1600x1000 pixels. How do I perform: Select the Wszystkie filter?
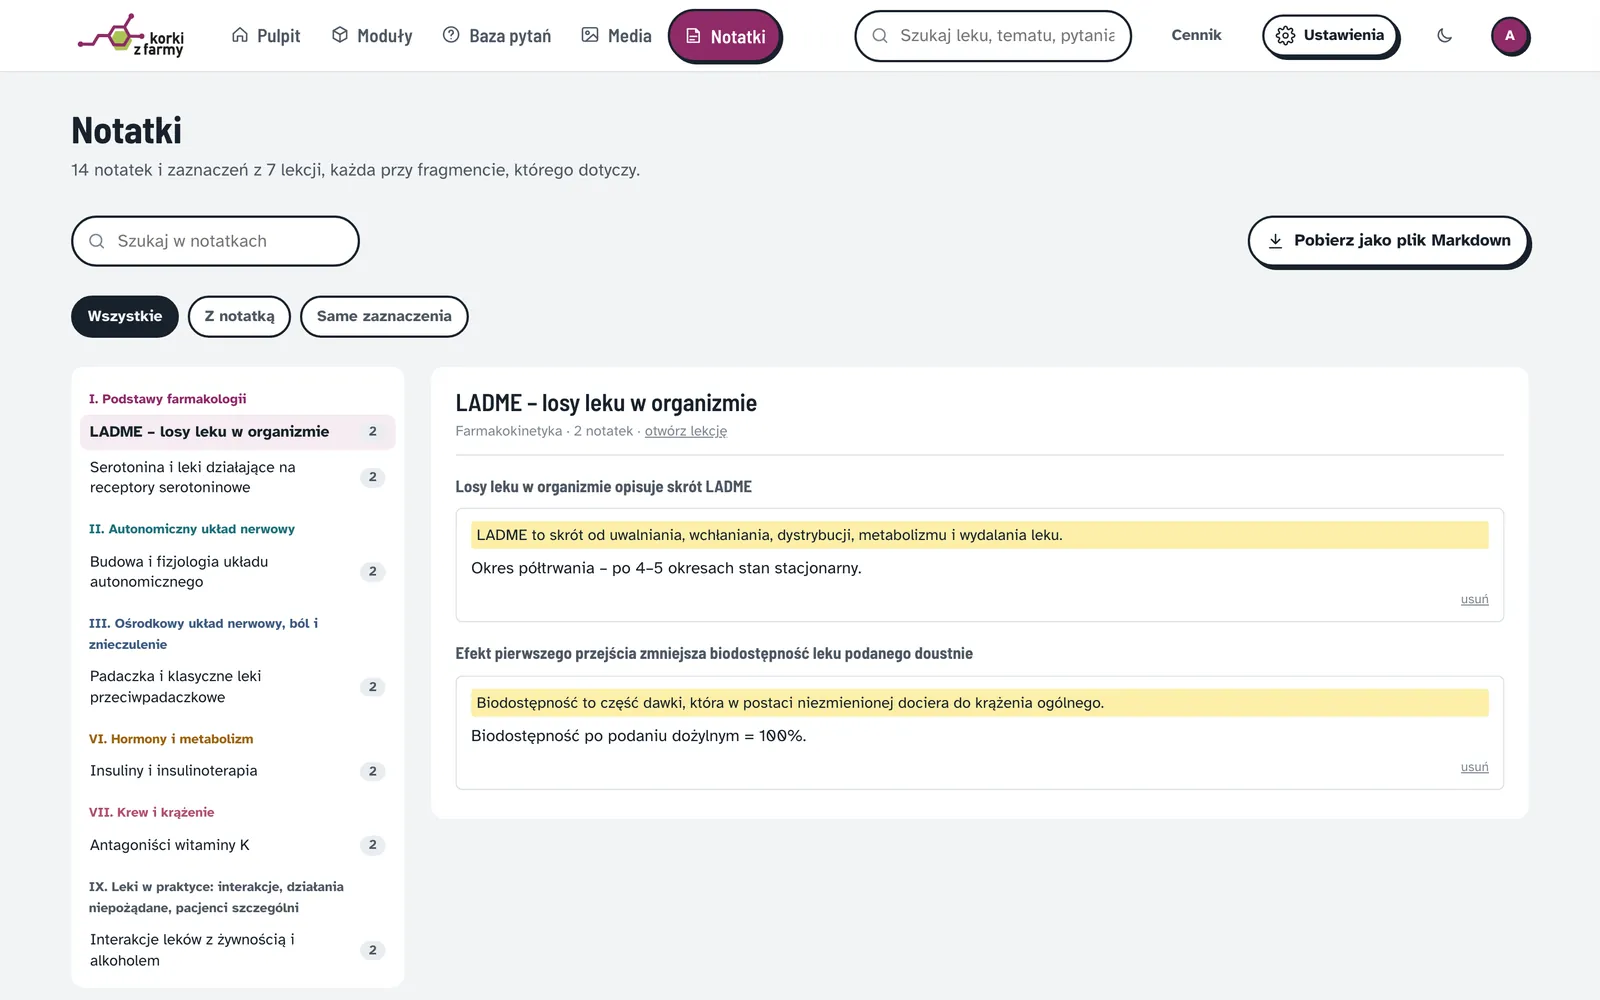125,316
